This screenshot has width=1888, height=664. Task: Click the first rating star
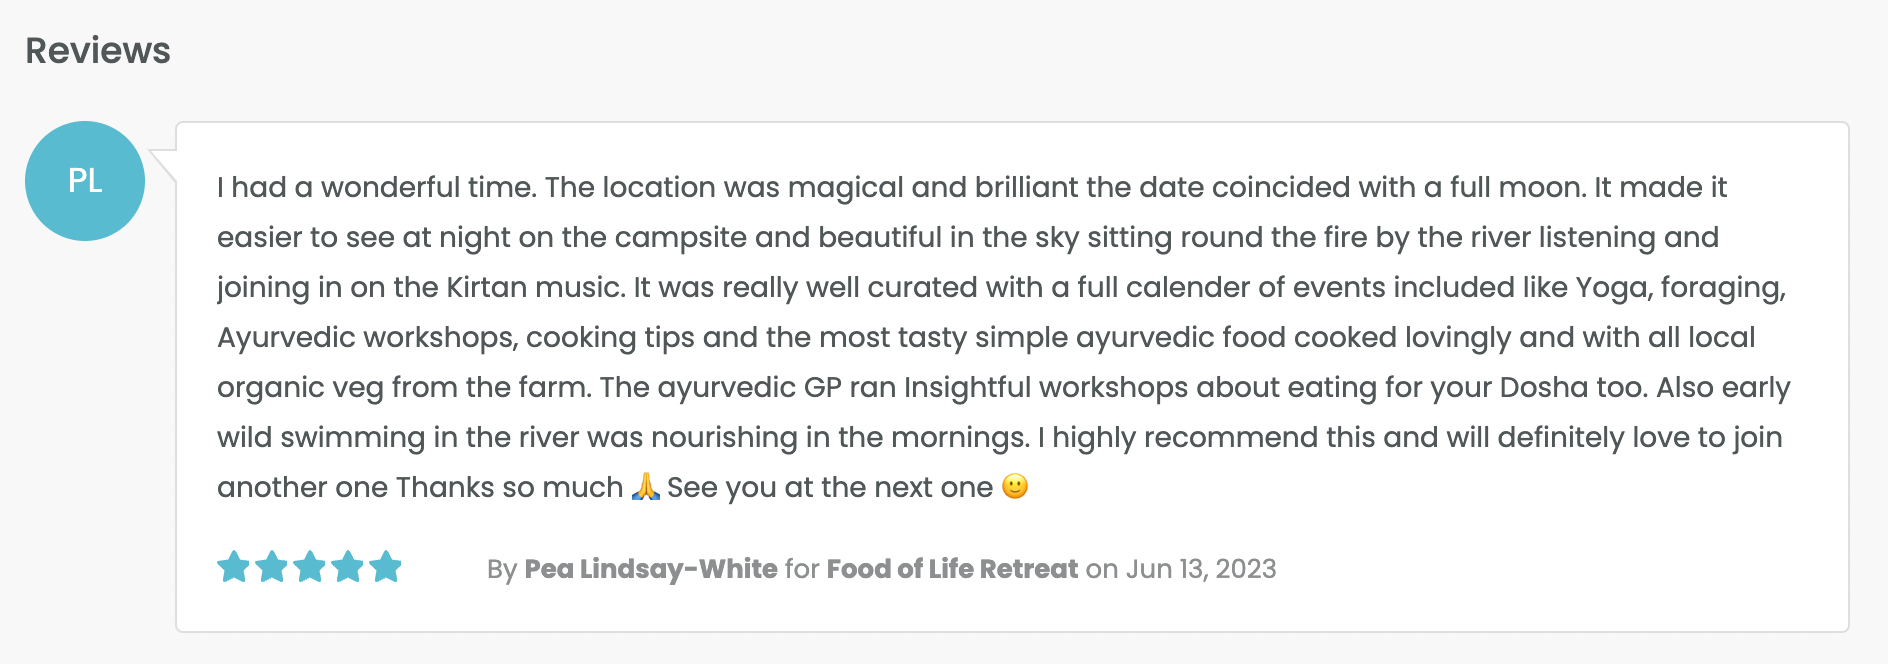pyautogui.click(x=233, y=567)
